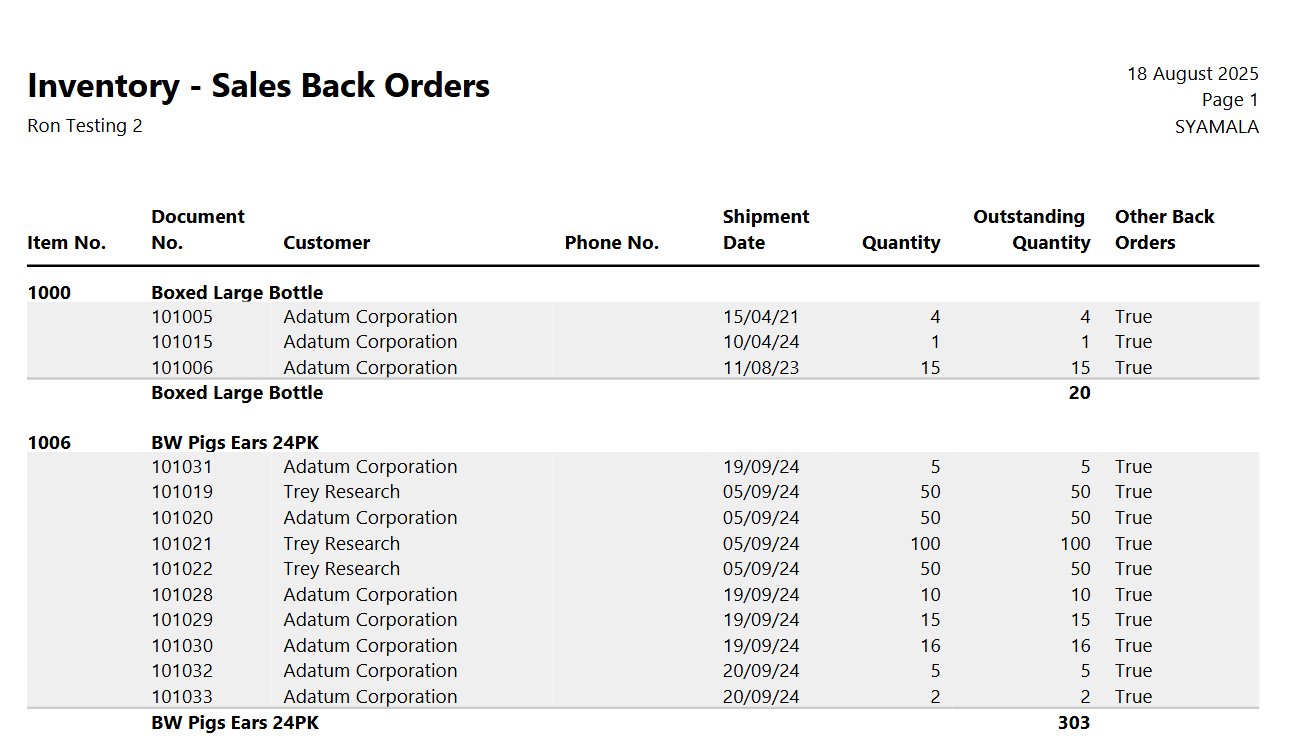Screen dimensions: 1303x748
Task: Click the Boxed Large Bottle total value 20
Action: pos(1079,393)
